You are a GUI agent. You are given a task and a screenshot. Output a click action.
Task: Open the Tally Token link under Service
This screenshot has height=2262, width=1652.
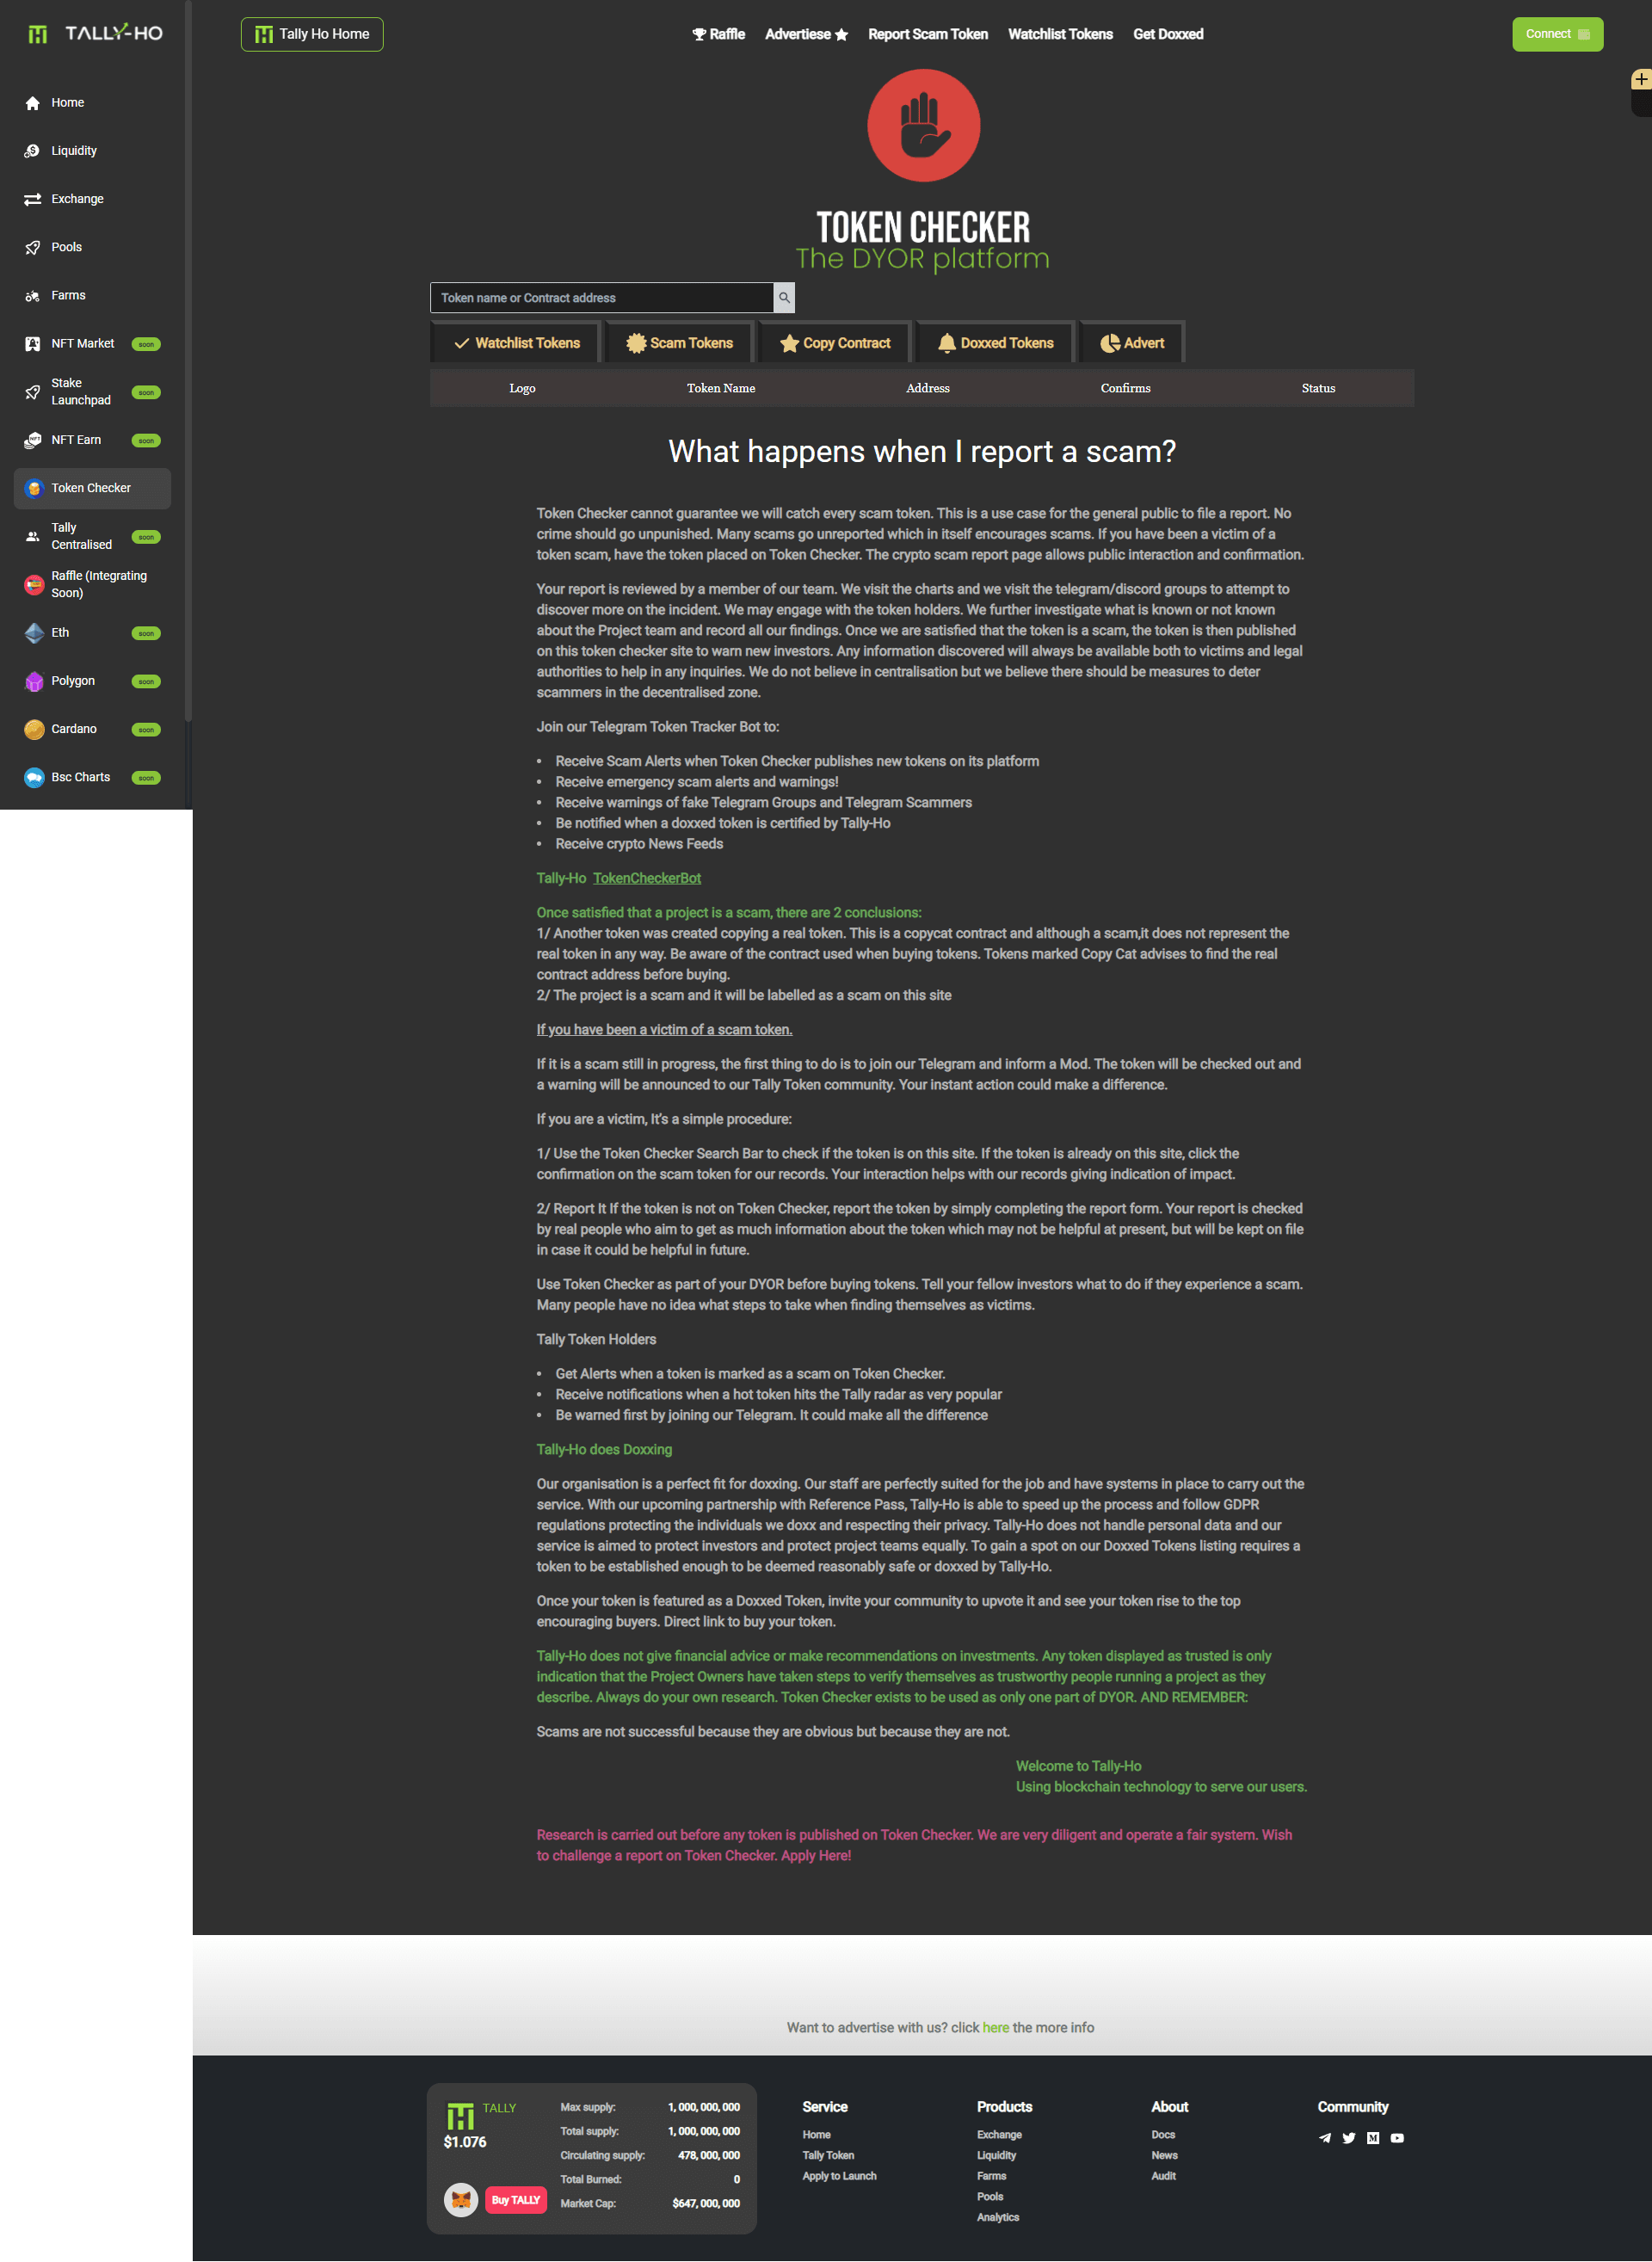[x=828, y=2155]
